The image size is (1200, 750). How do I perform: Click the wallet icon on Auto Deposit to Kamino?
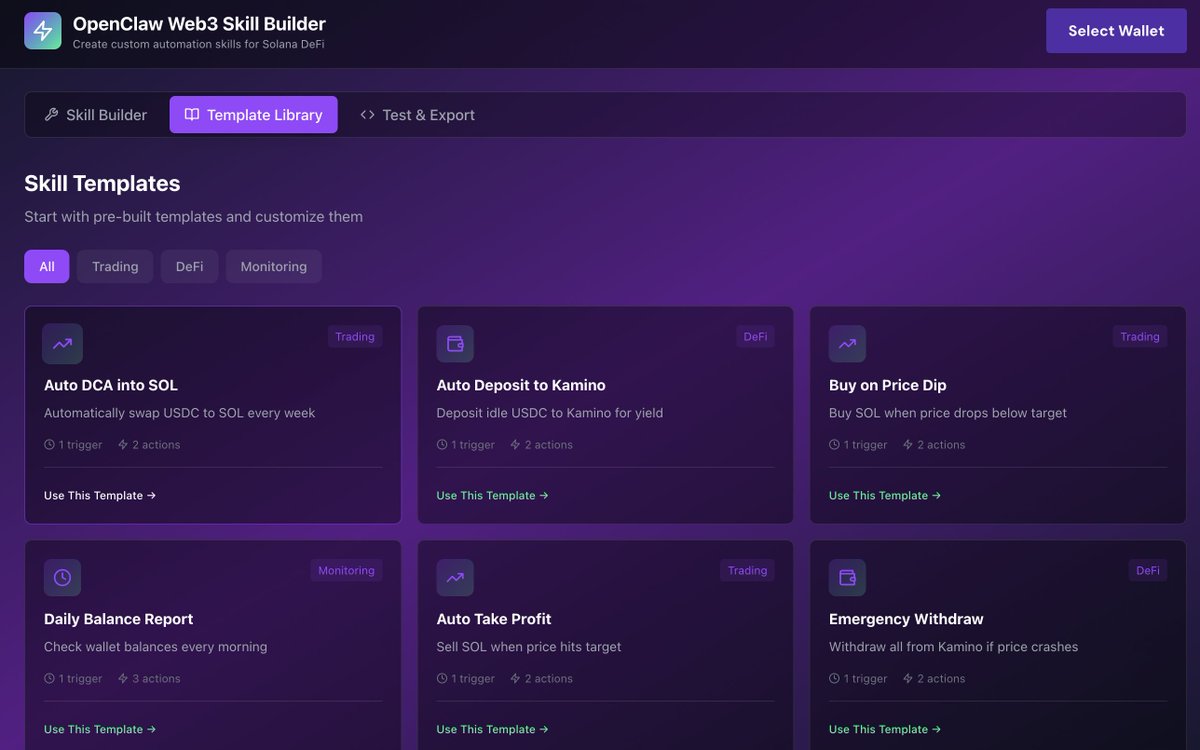[455, 344]
